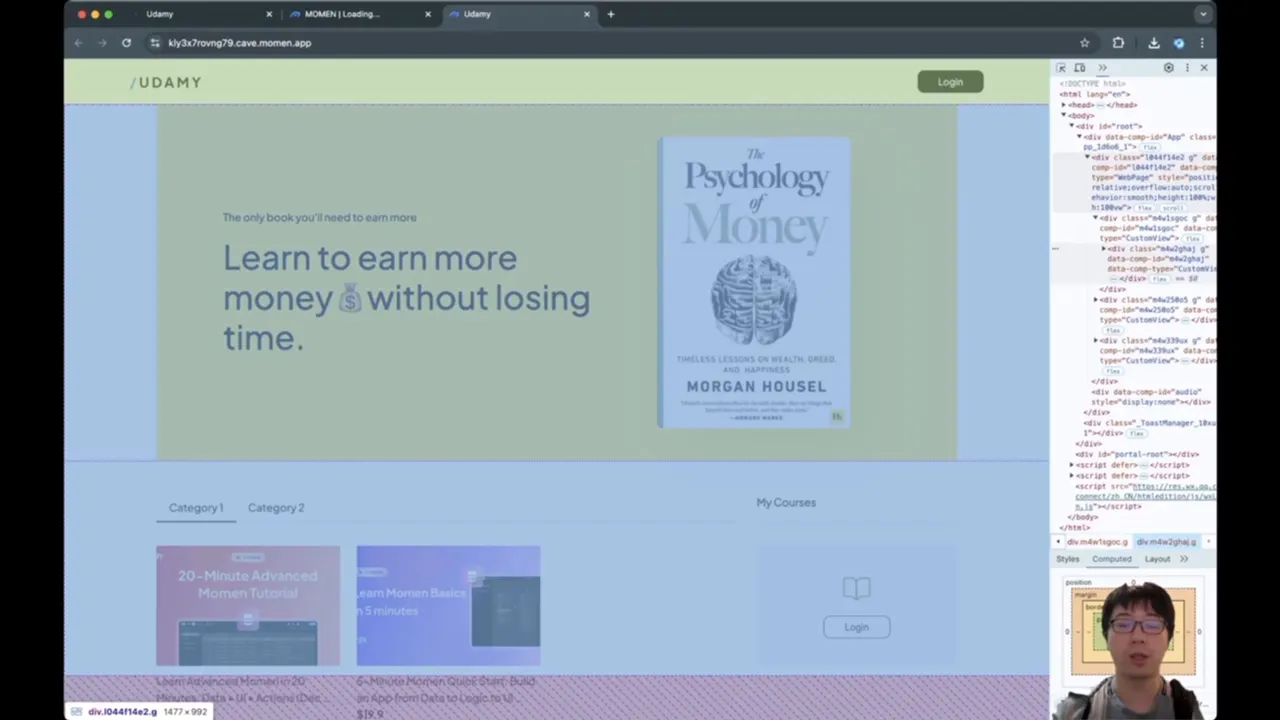Expand the m4w339ux div node
The height and width of the screenshot is (720, 1280).
click(x=1096, y=341)
